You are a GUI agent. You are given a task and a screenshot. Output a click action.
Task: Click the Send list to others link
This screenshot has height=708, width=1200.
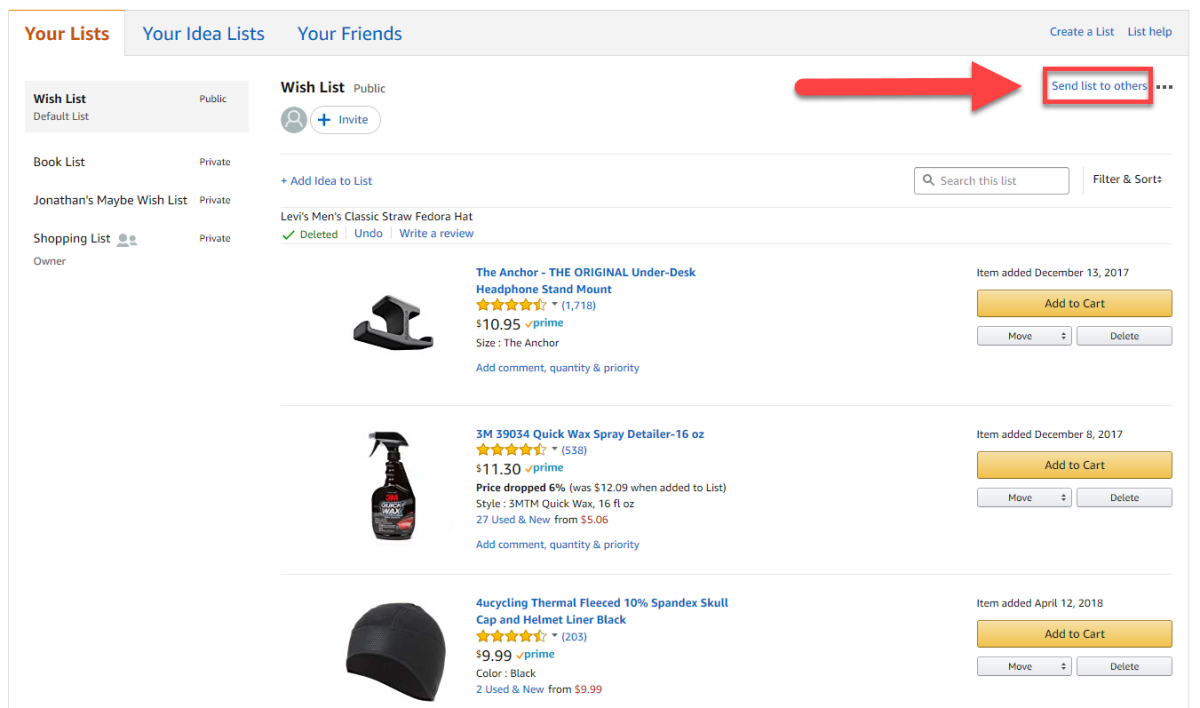point(1098,86)
